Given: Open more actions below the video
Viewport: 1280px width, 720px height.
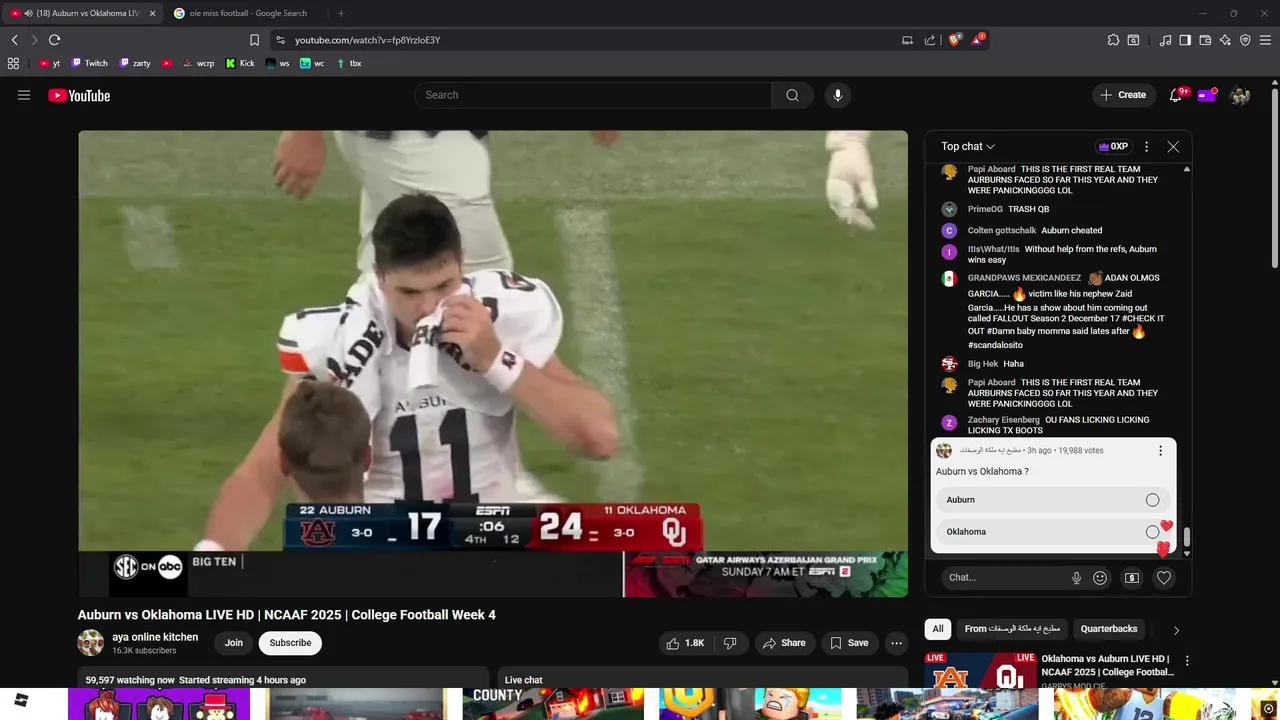Looking at the screenshot, I should (897, 643).
